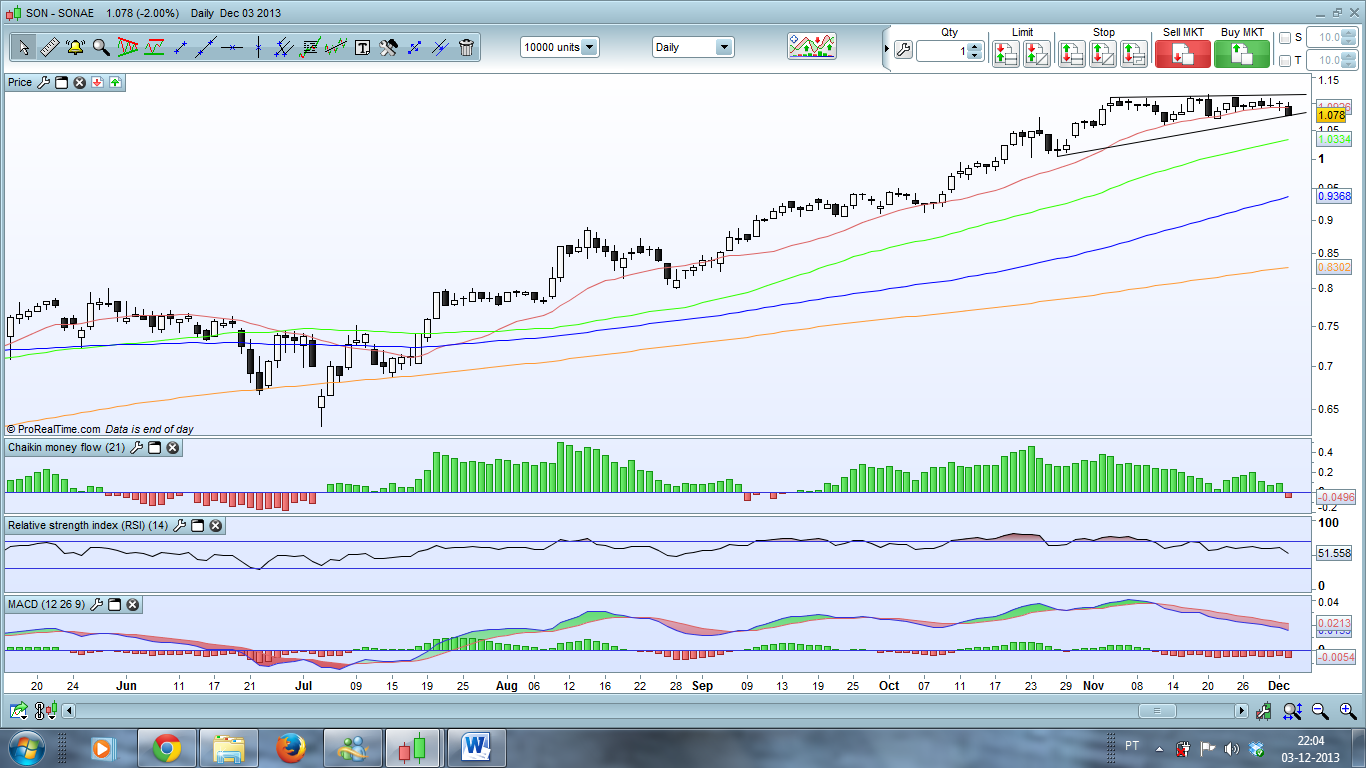Viewport: 1366px width, 768px height.
Task: Enable the S checkbox
Action: pyautogui.click(x=1285, y=38)
